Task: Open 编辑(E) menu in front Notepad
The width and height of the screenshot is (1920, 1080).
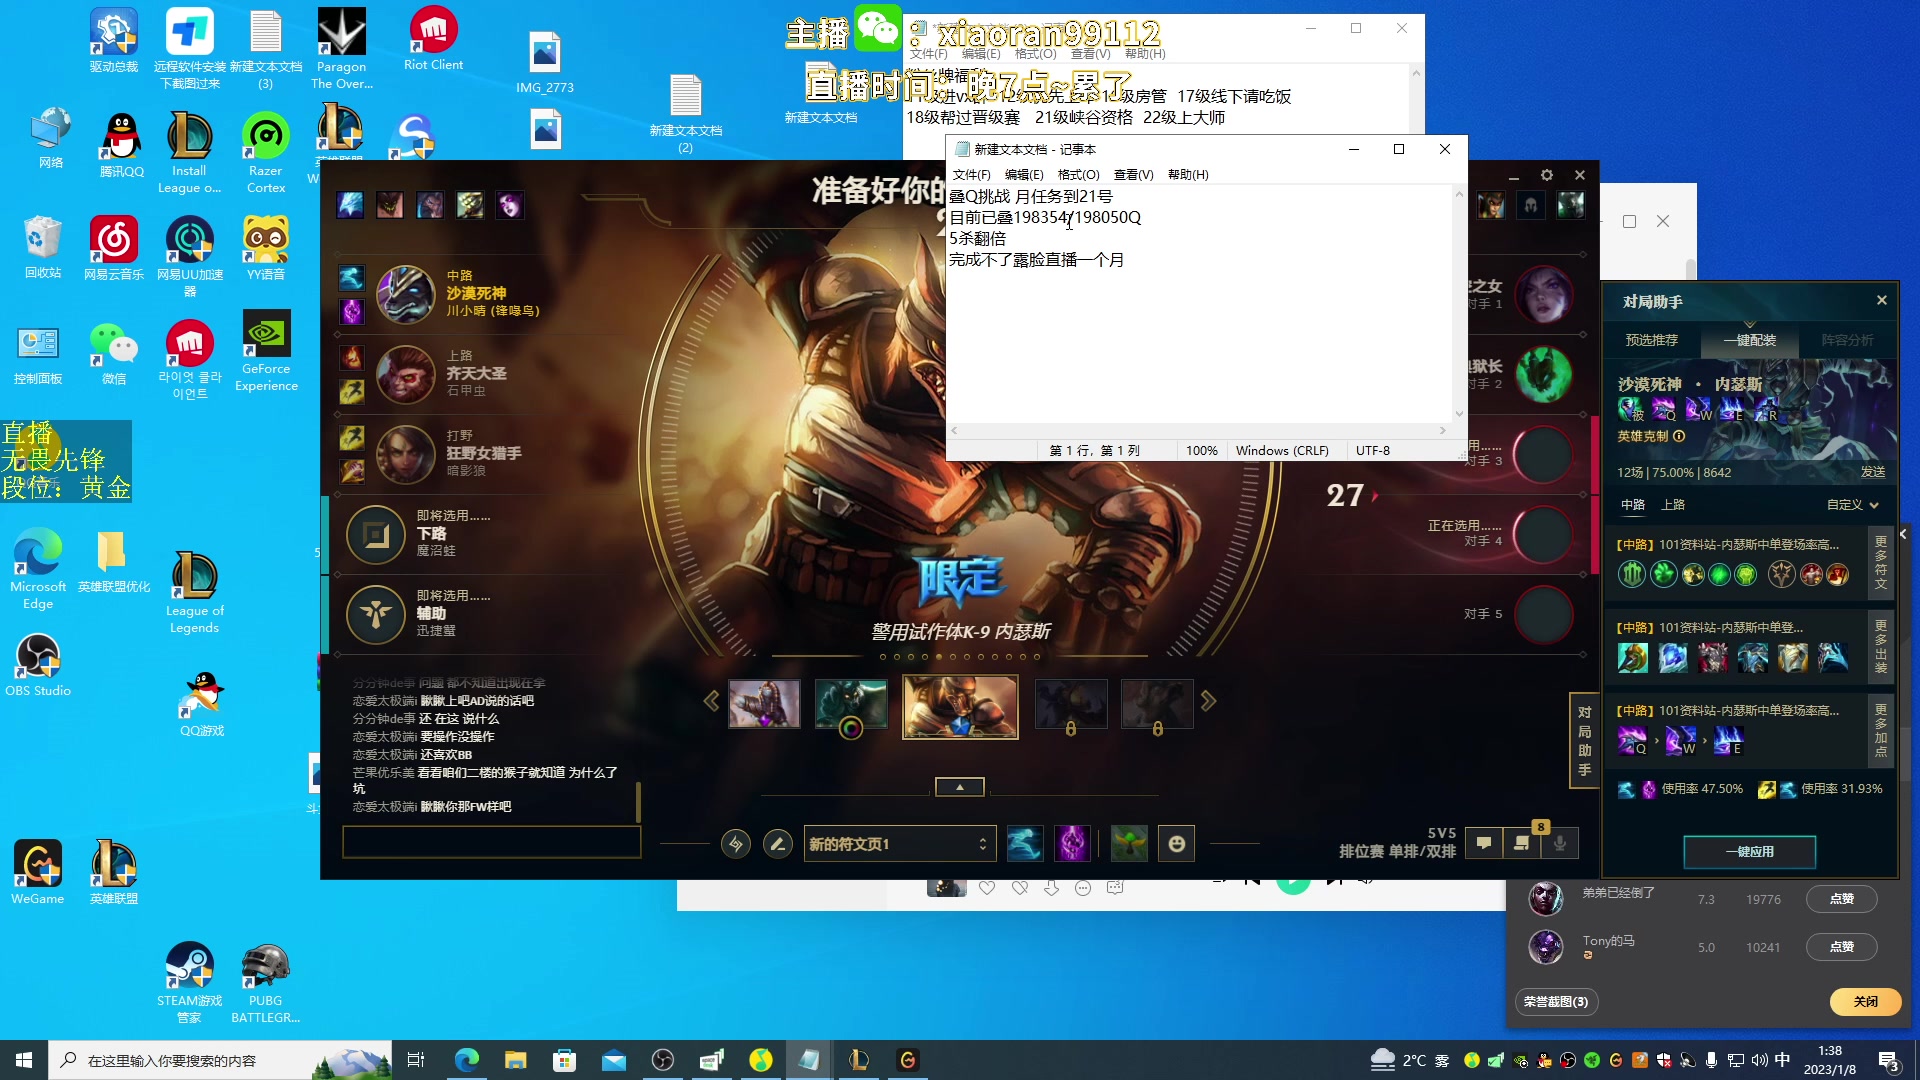Action: (x=1024, y=174)
